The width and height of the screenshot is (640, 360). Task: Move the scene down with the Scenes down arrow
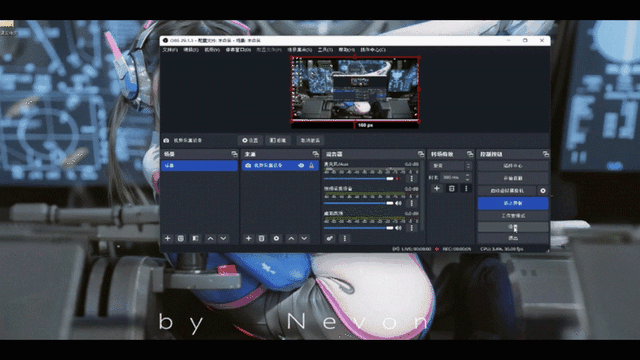pyautogui.click(x=223, y=238)
